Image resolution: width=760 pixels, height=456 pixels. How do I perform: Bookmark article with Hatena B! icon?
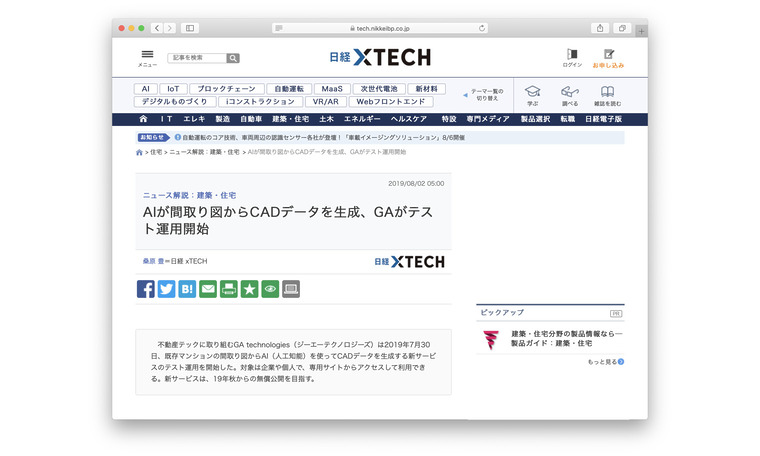tap(187, 289)
